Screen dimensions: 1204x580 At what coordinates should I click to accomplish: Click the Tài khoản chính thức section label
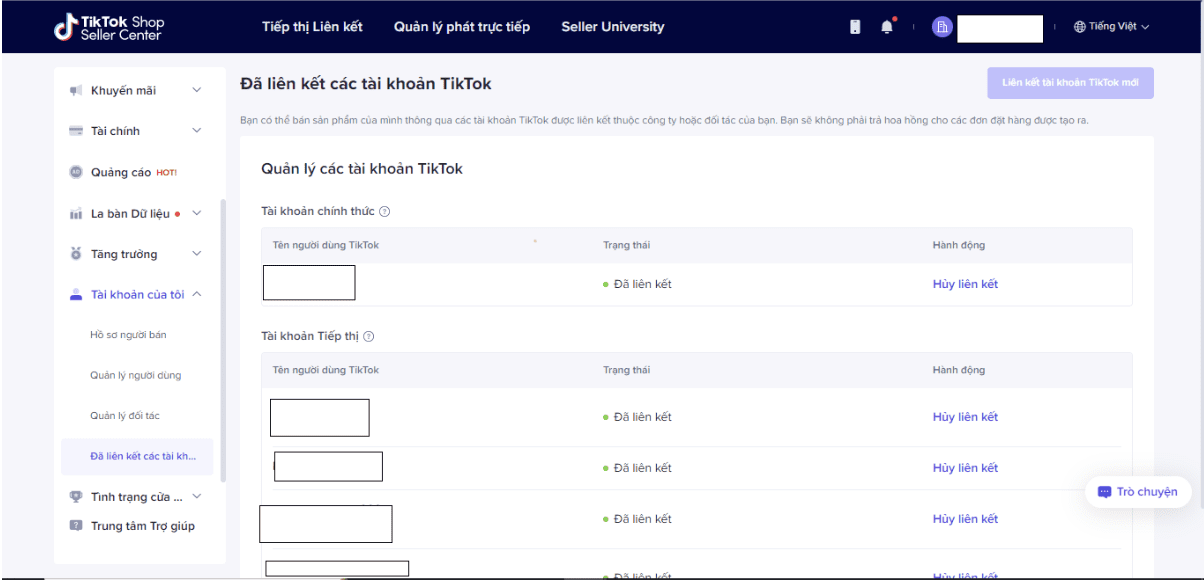pos(318,211)
